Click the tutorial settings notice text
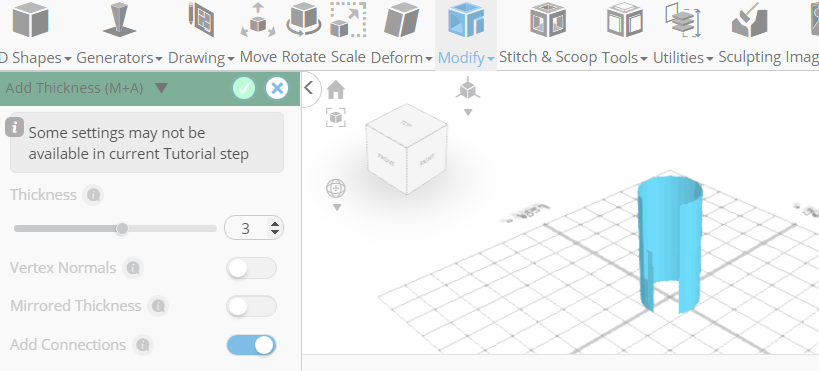Screen dimensions: 819x371 coord(138,143)
